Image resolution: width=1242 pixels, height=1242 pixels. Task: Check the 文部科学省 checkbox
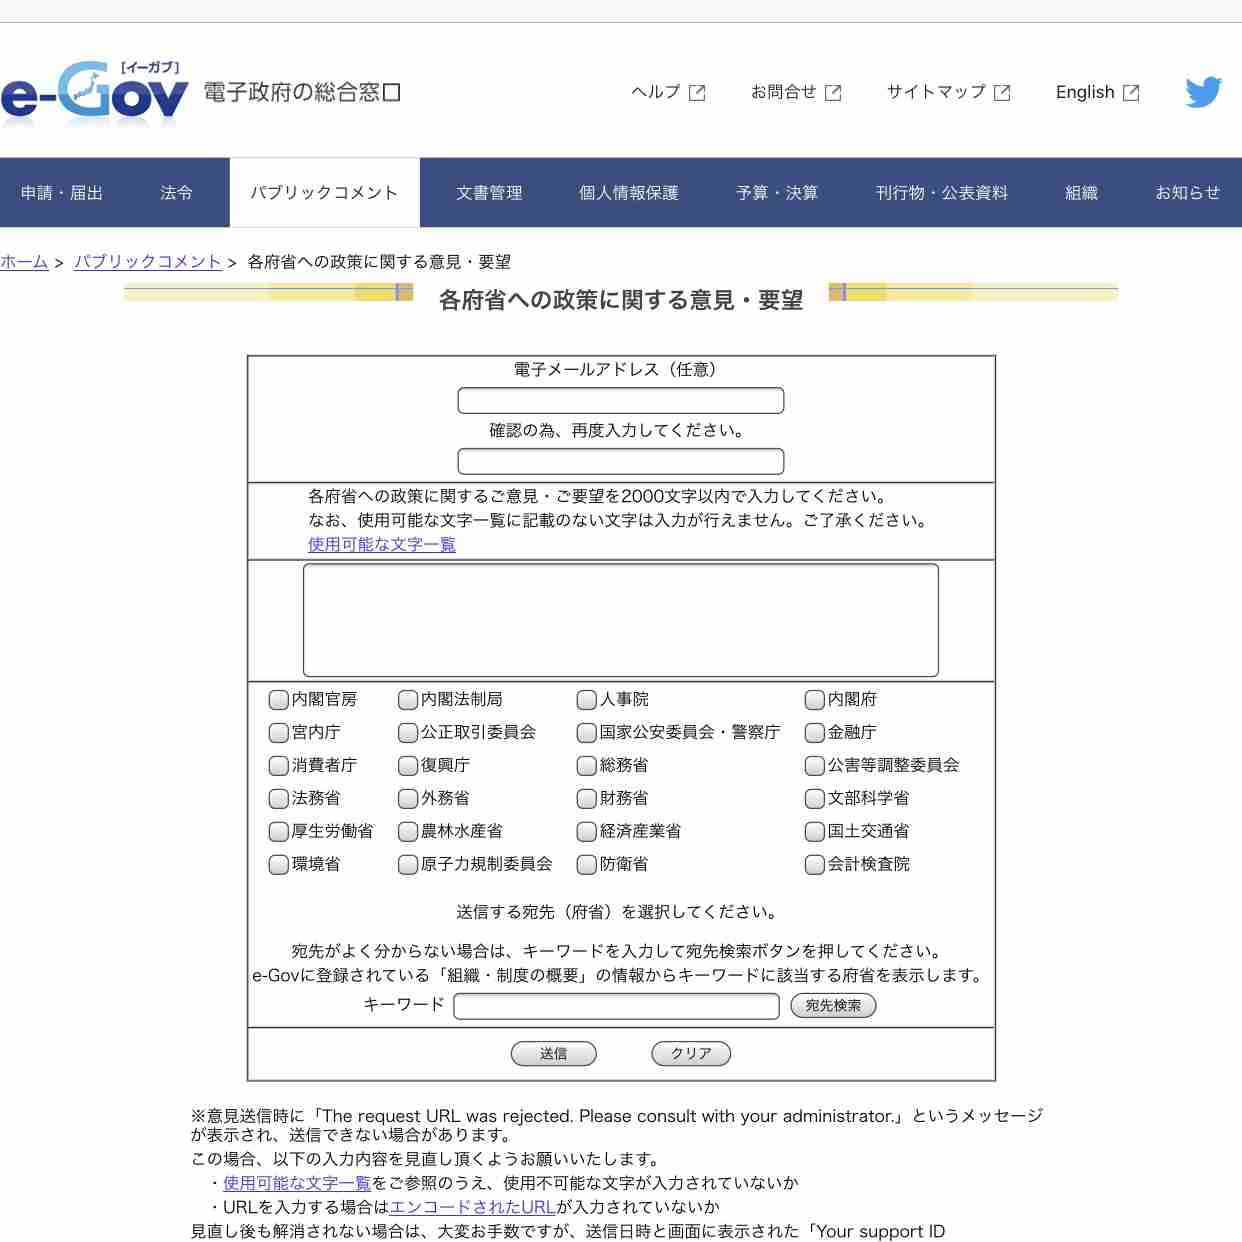tap(815, 799)
